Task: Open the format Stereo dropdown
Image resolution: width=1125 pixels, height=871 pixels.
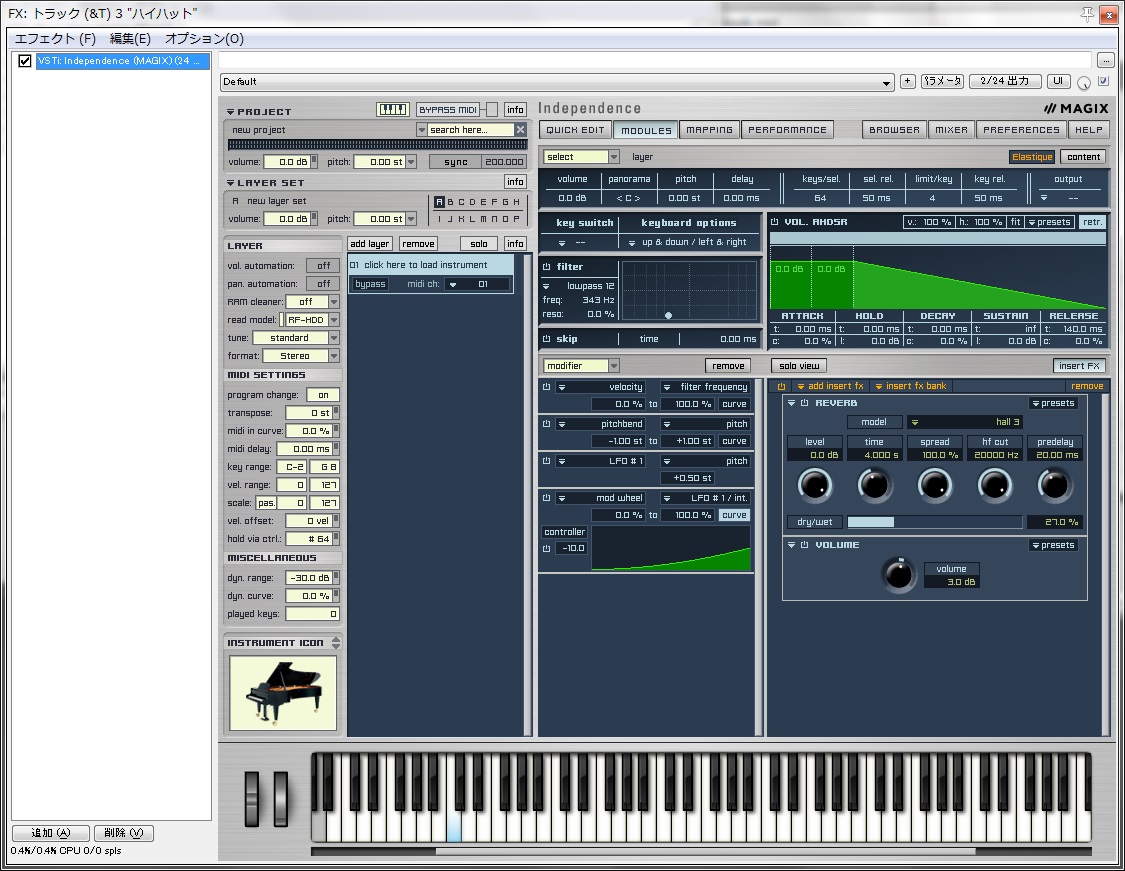Action: [x=301, y=356]
